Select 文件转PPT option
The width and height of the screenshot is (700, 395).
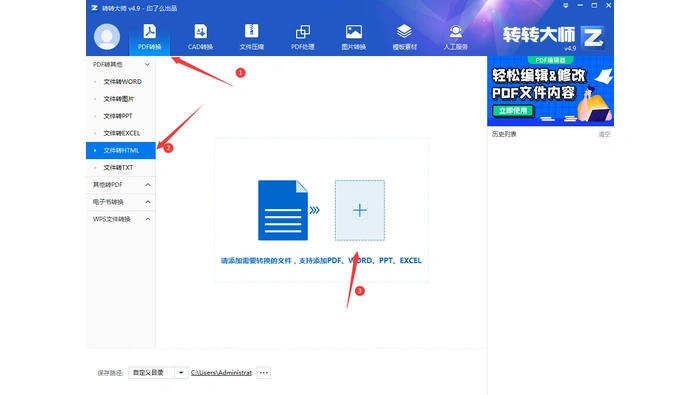[x=121, y=116]
